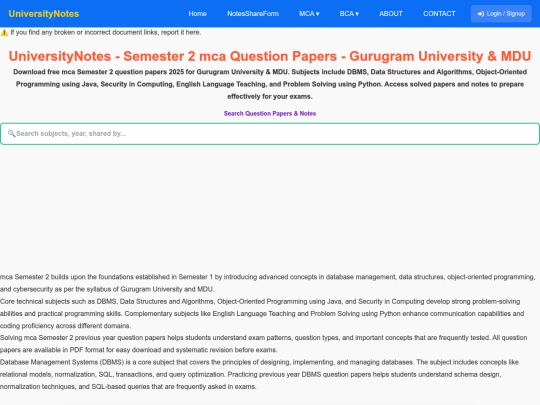This screenshot has height=405, width=540.
Task: Focus the Search subjects, year input field
Action: [270, 134]
